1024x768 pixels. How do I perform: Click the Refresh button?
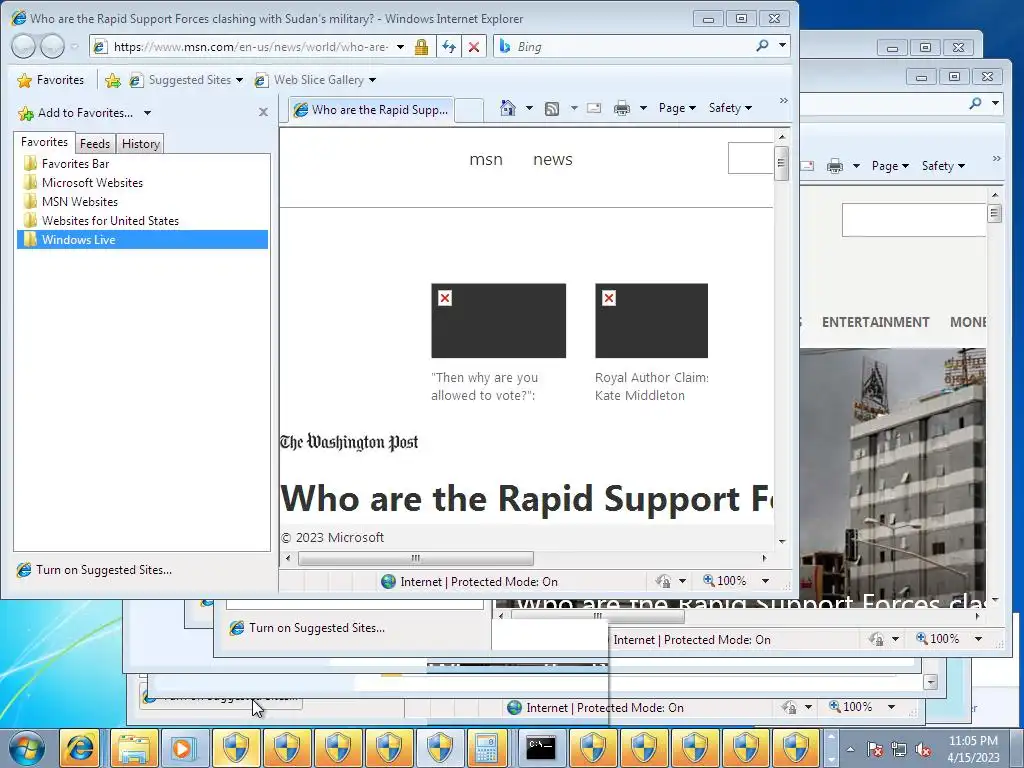tap(449, 46)
